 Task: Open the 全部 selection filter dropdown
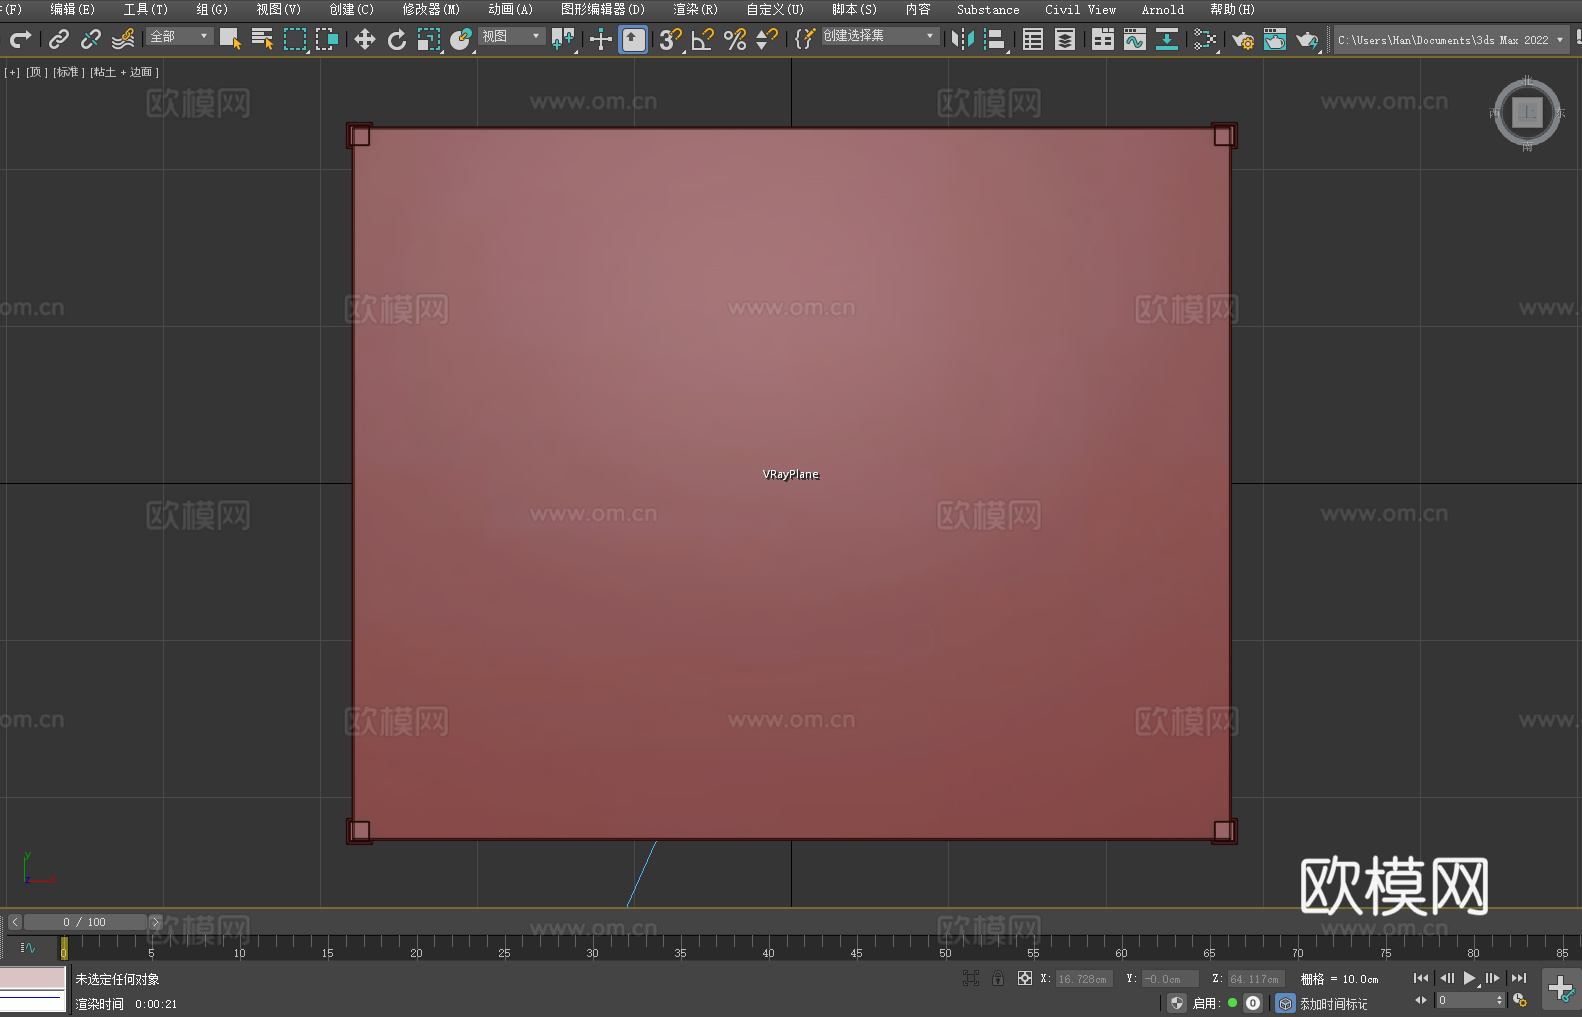180,36
